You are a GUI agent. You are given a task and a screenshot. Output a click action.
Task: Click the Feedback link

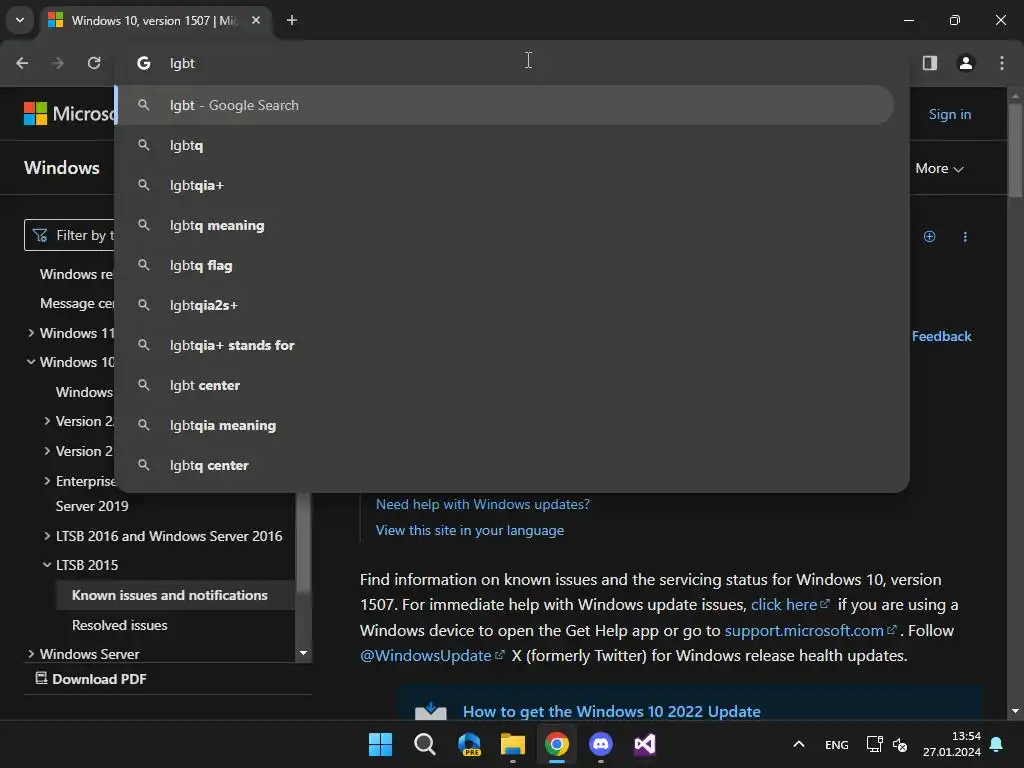click(x=941, y=336)
